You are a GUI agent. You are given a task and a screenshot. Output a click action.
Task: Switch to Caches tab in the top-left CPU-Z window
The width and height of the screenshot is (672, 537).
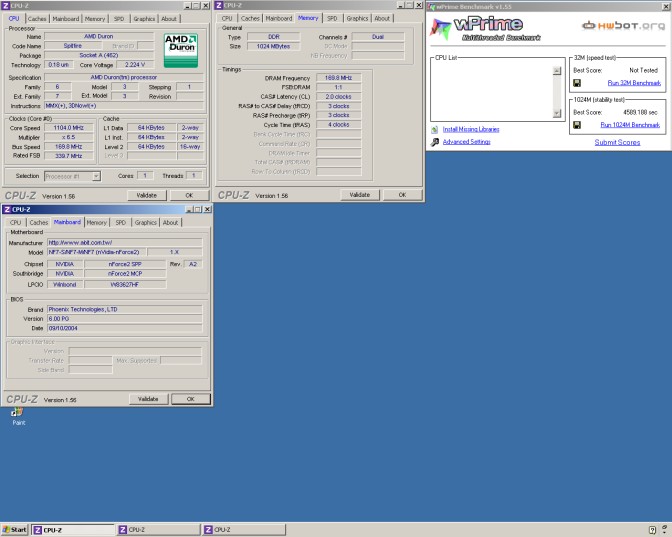coord(37,19)
